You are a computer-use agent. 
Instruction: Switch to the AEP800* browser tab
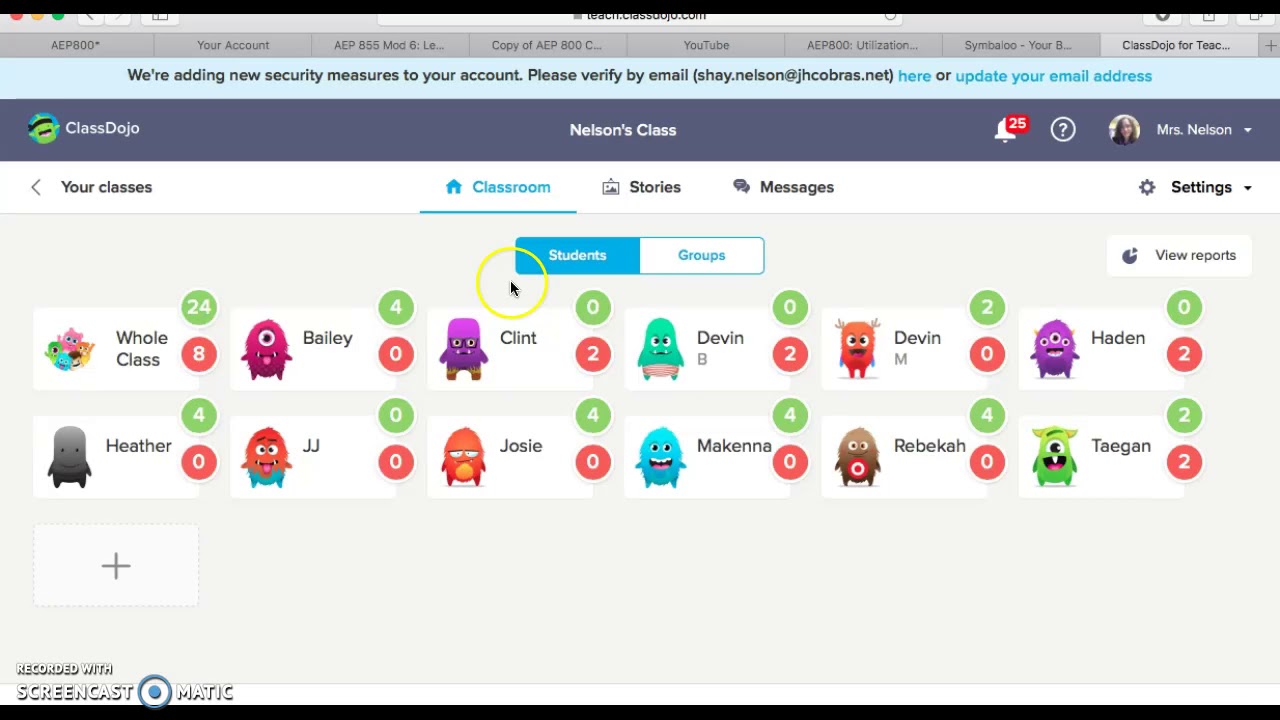tap(76, 45)
